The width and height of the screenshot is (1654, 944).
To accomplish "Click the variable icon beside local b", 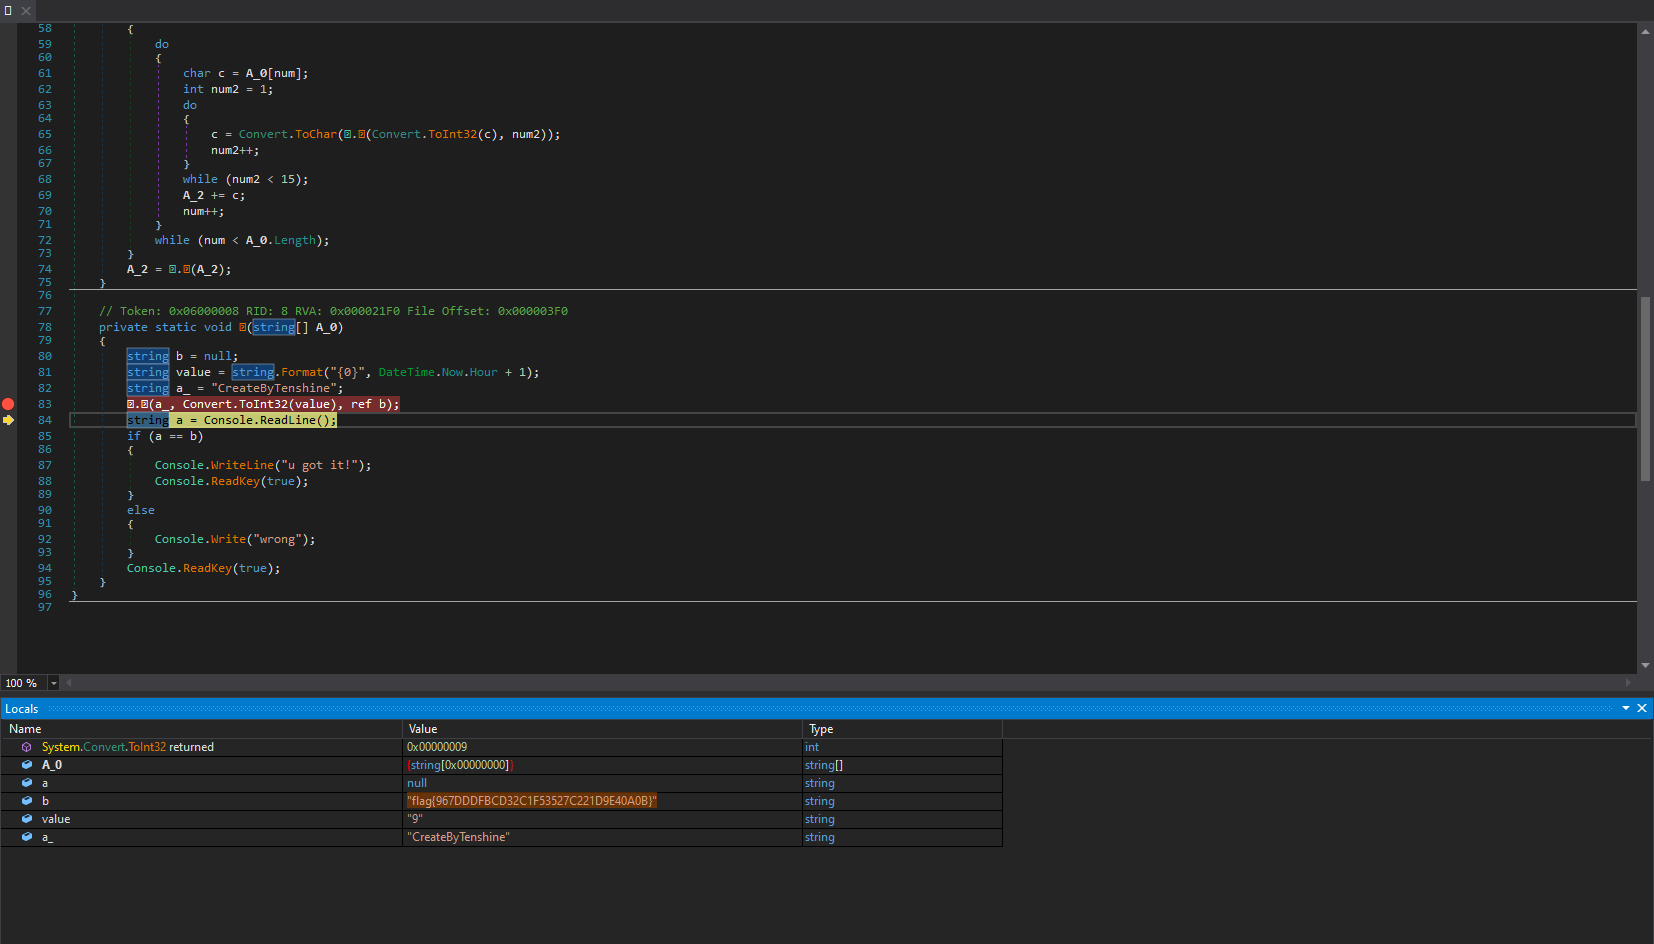I will pyautogui.click(x=27, y=801).
